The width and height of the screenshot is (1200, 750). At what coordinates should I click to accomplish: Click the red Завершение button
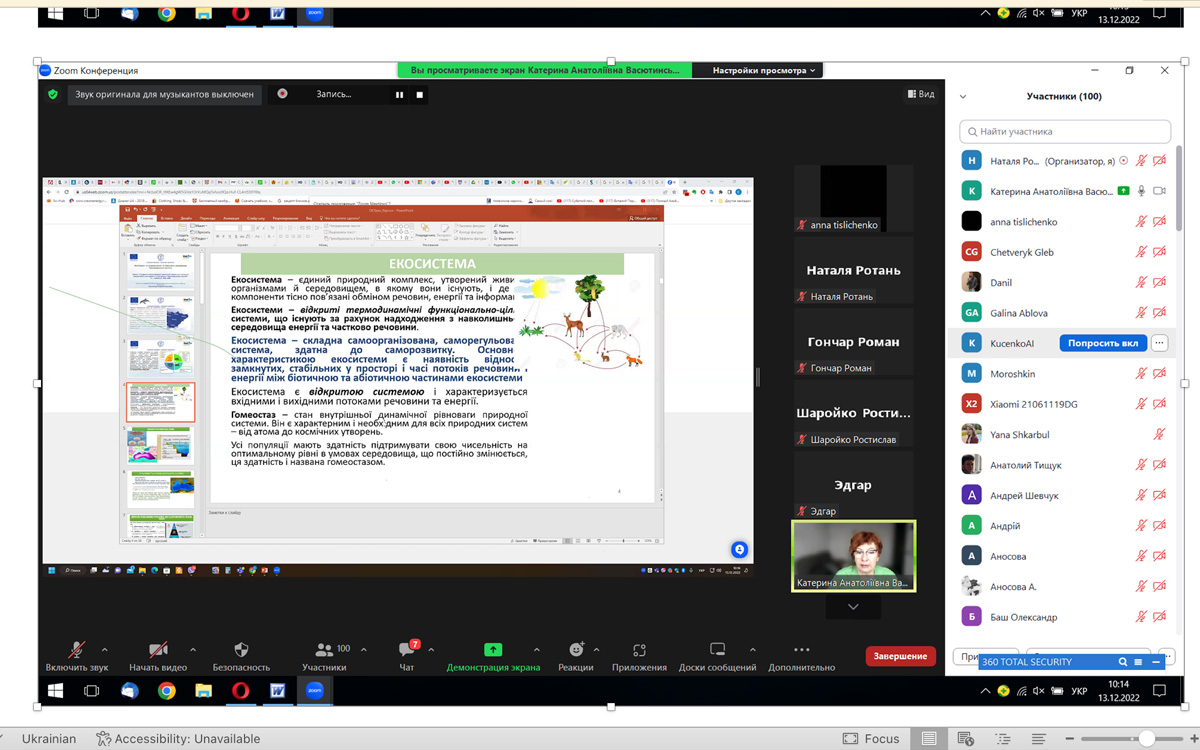[900, 656]
